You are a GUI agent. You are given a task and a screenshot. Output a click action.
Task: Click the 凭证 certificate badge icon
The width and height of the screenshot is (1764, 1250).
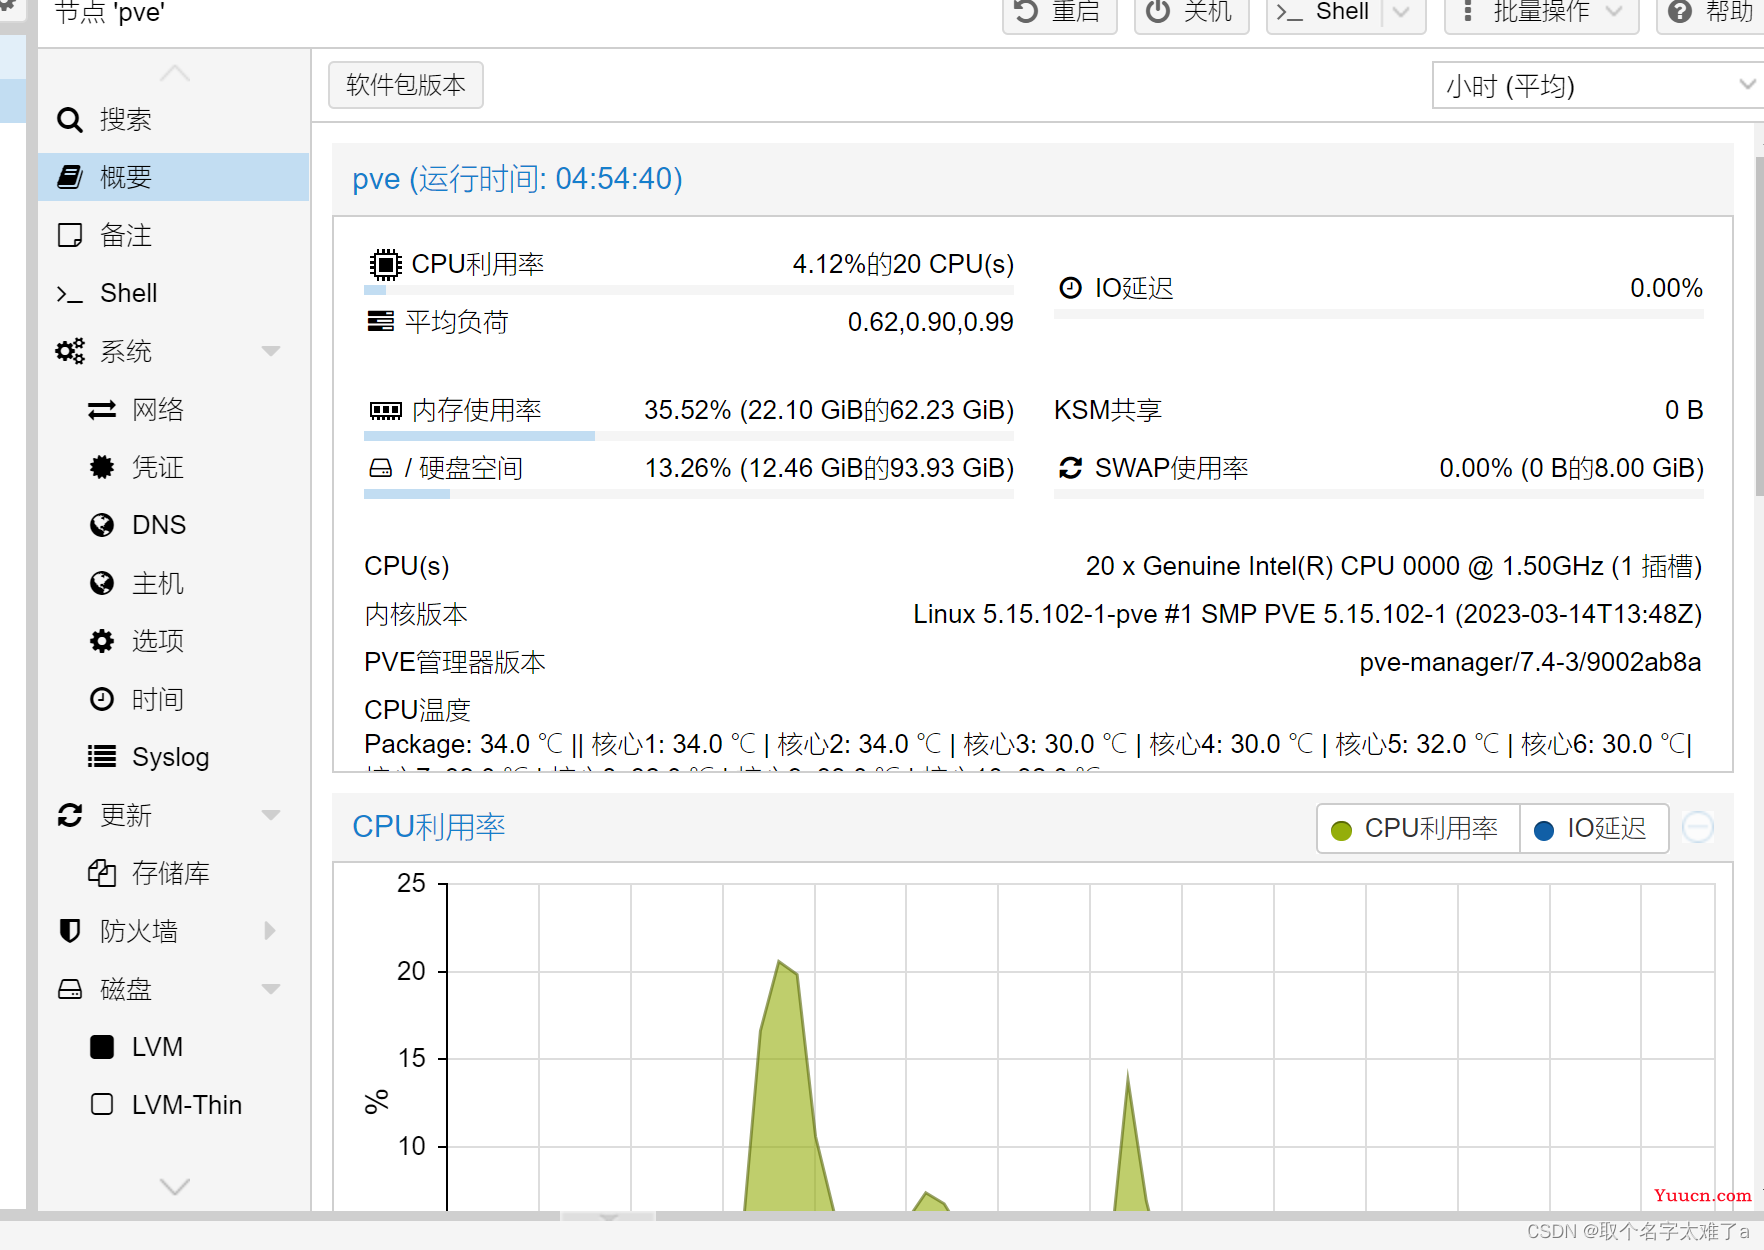(102, 467)
